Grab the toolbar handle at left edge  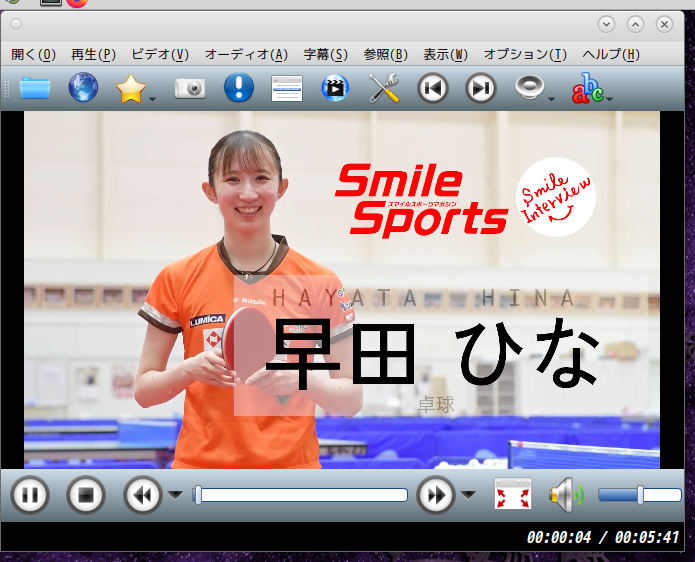[6, 88]
